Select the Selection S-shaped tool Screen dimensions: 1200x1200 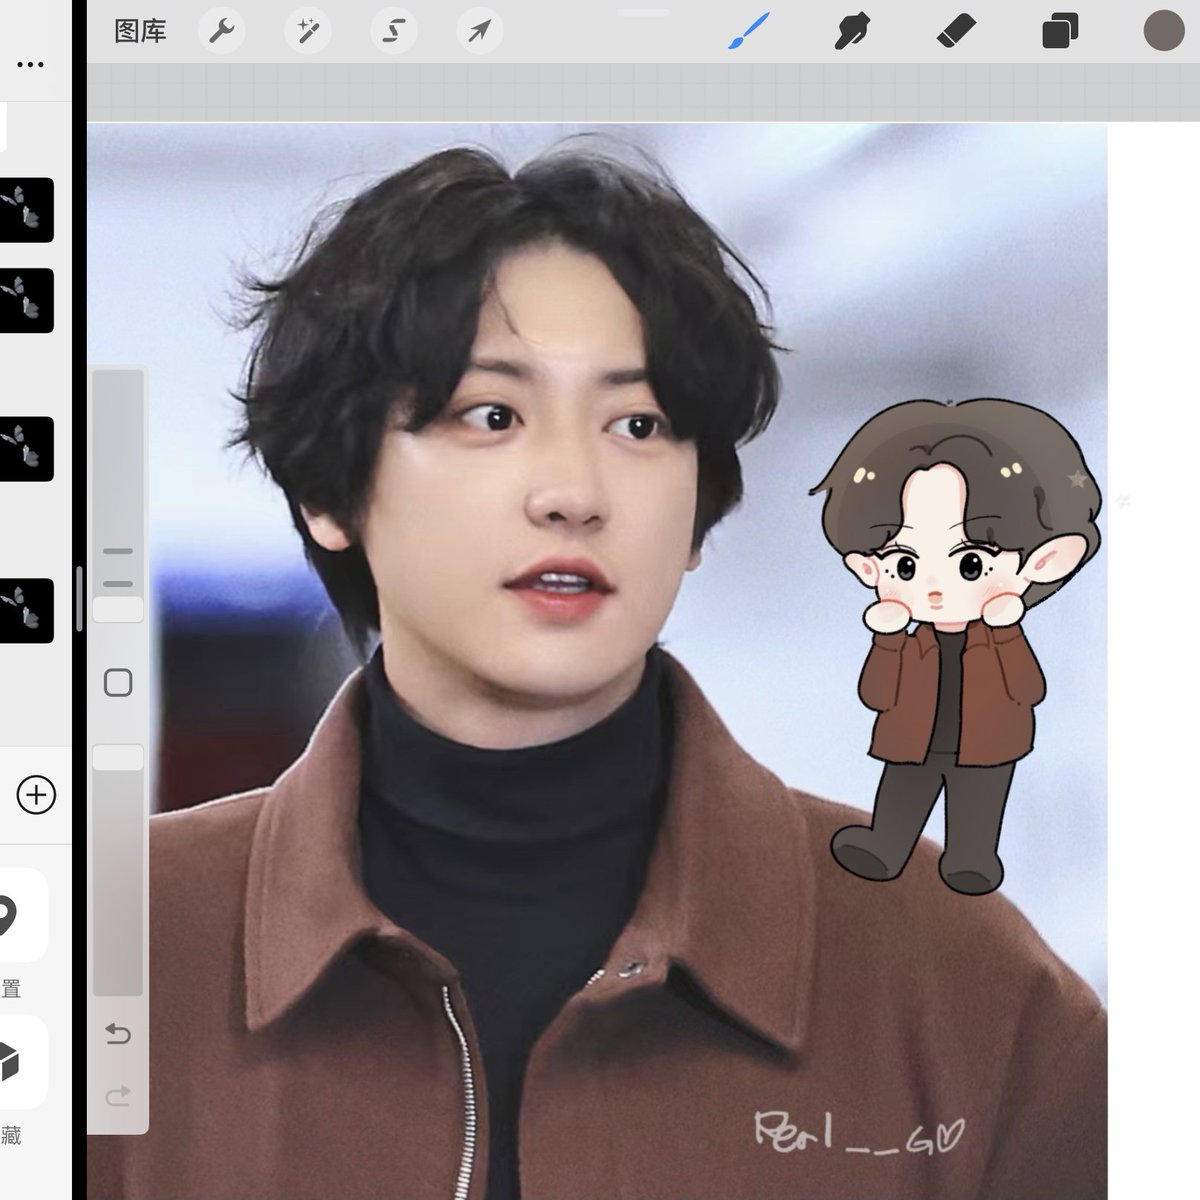[393, 32]
